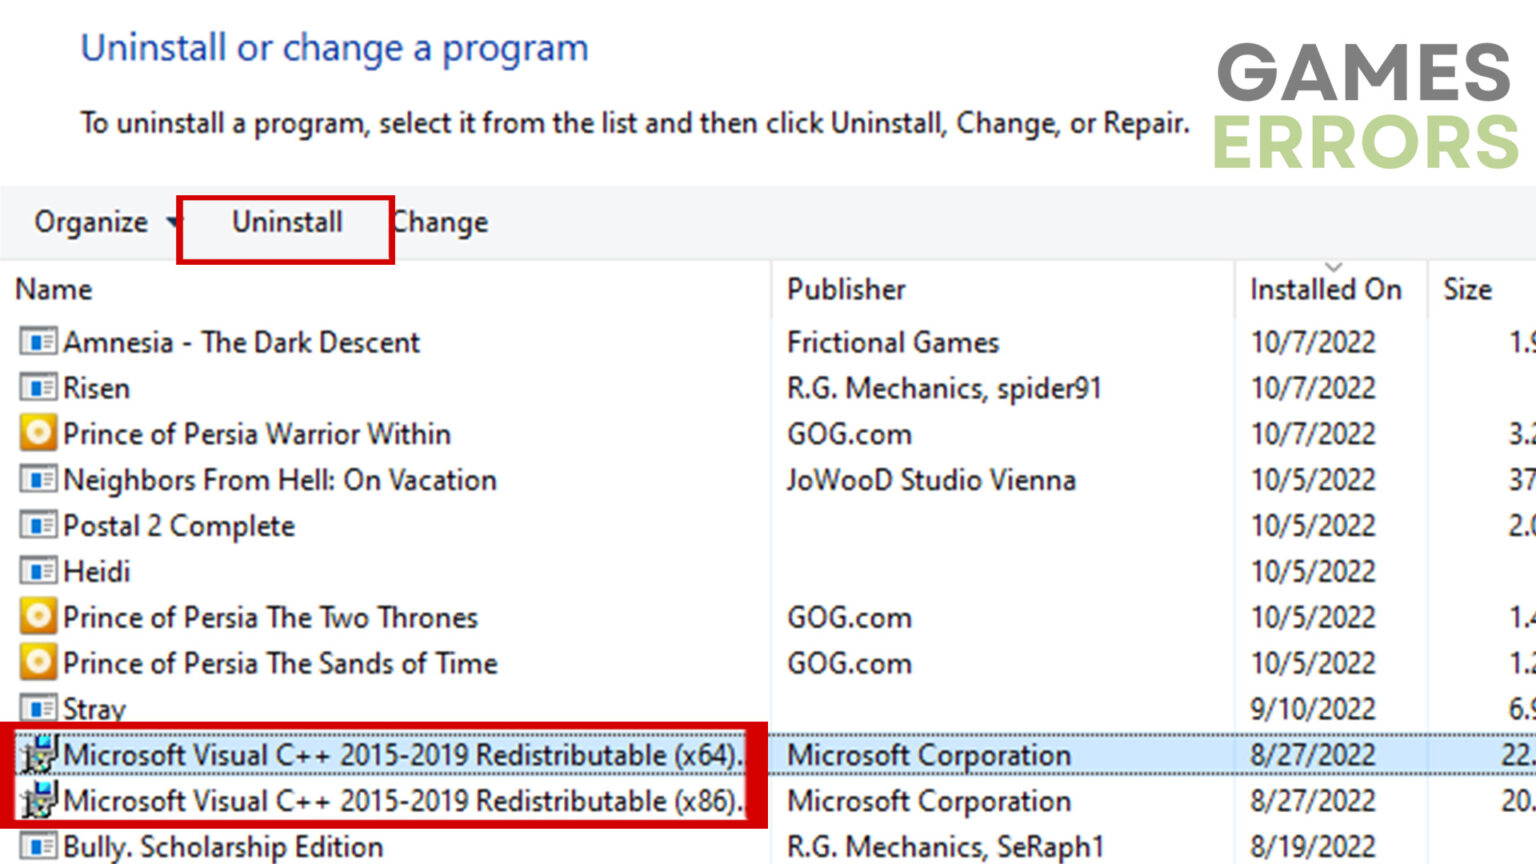Click the Risen program icon
The width and height of the screenshot is (1536, 864).
click(37, 388)
